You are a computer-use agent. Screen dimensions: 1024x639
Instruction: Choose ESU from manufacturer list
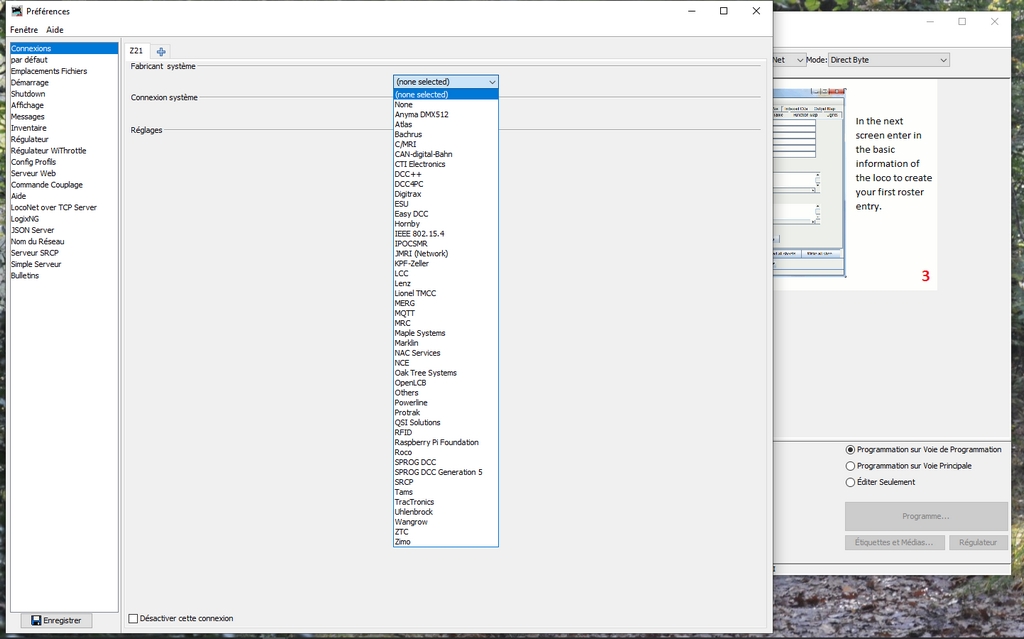coord(445,204)
